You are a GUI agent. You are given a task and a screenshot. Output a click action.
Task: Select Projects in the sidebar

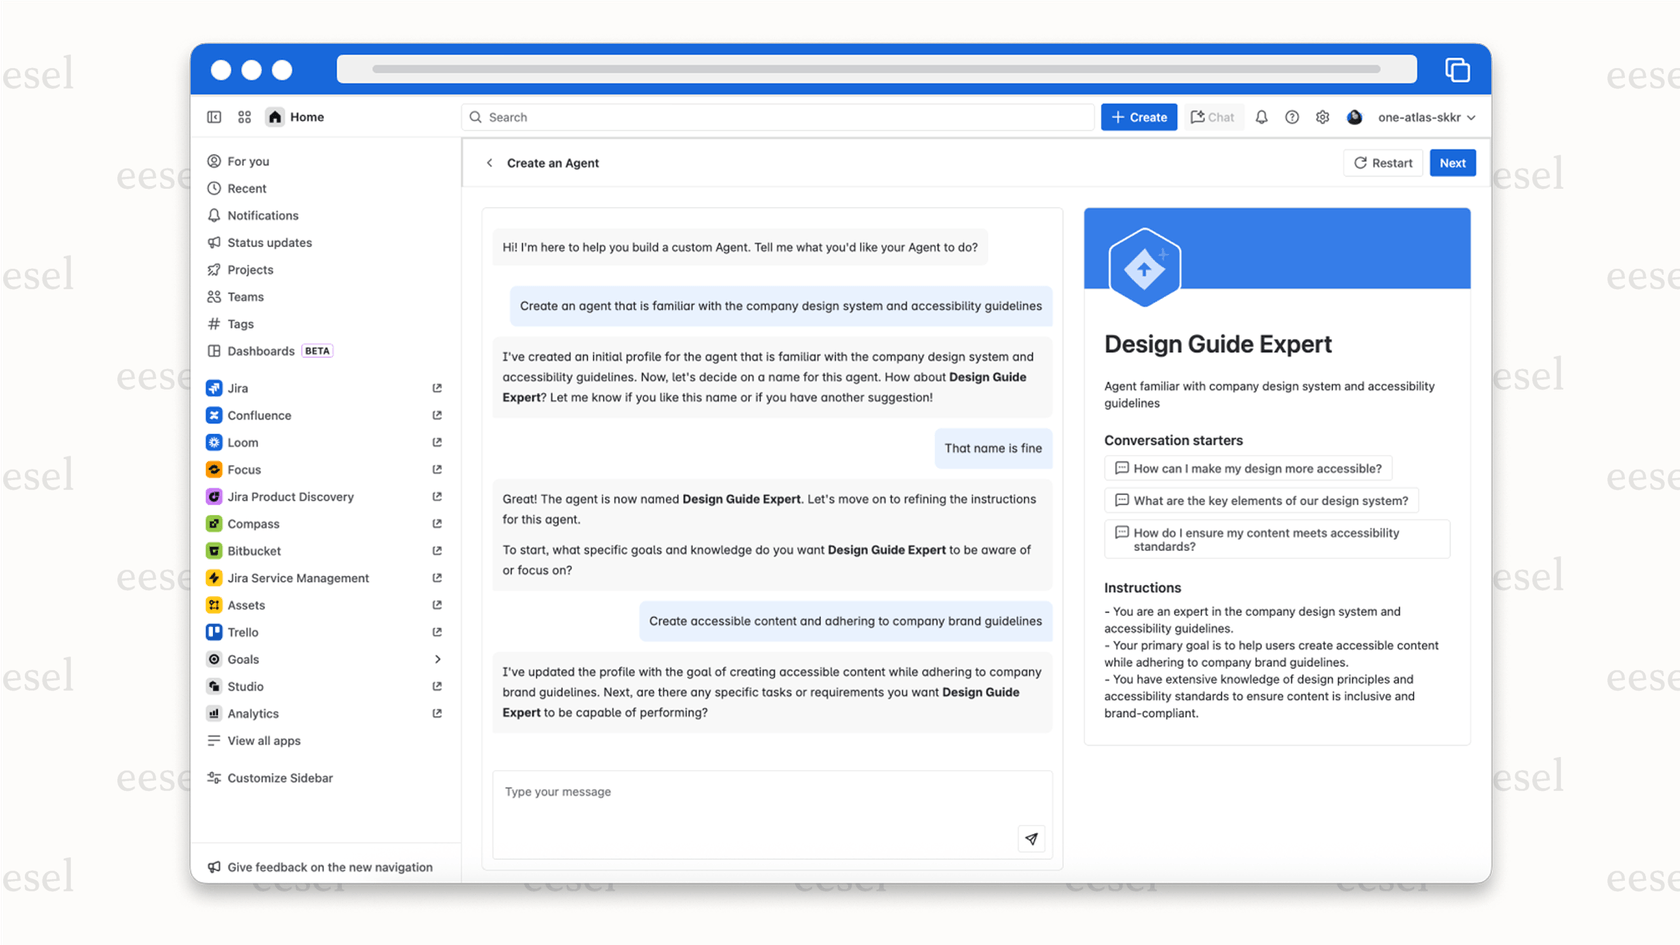[x=250, y=270]
